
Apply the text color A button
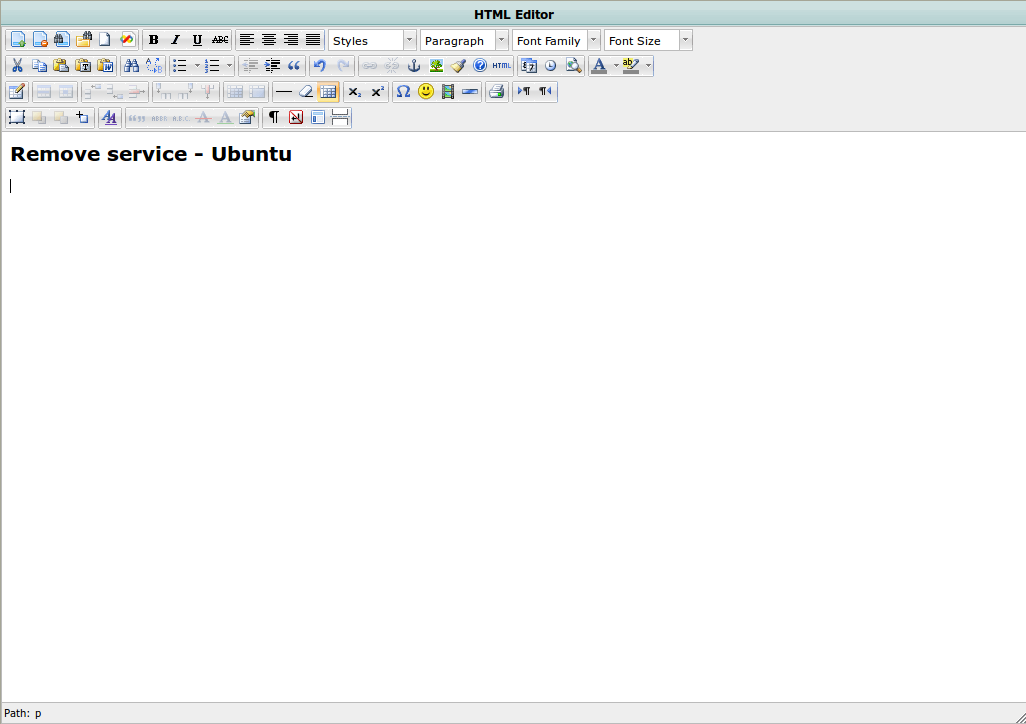point(599,65)
